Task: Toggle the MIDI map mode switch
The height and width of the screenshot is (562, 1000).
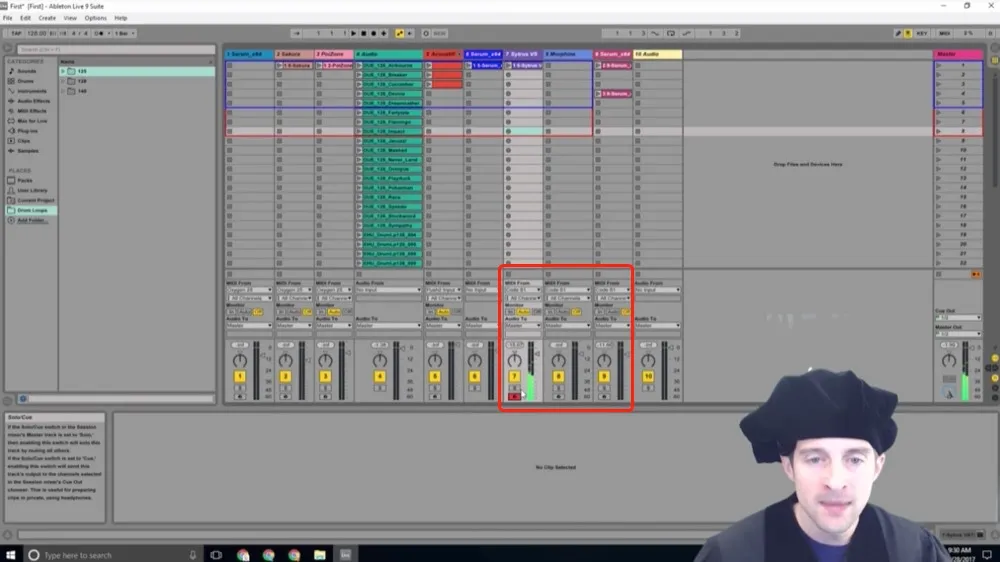Action: coord(945,33)
